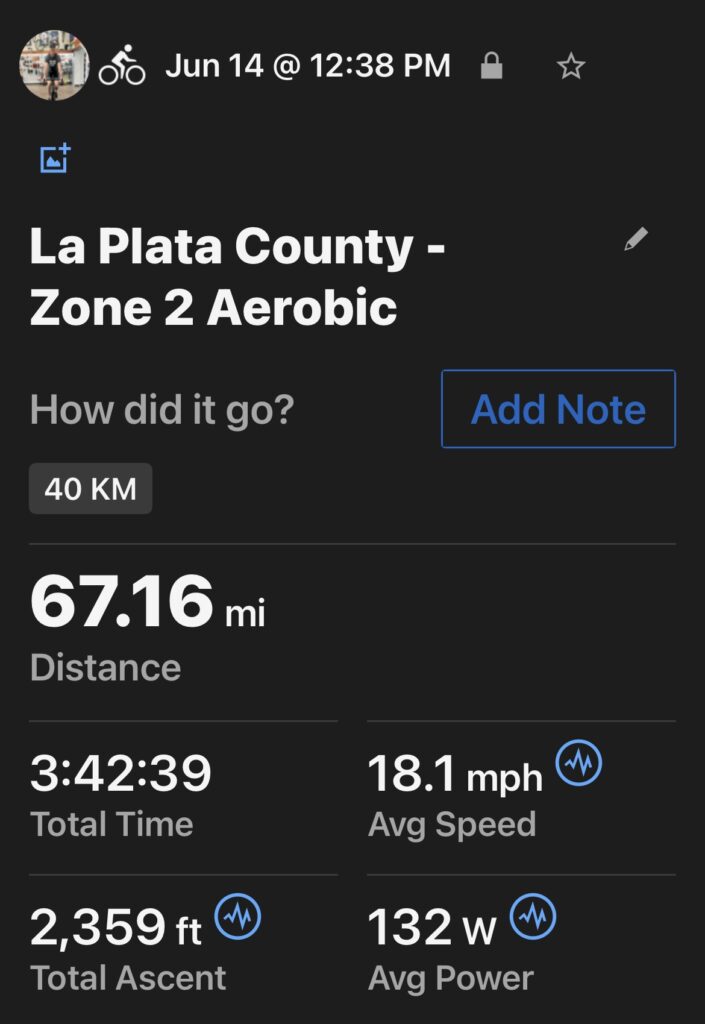The image size is (705, 1024).
Task: Tap the add photo icon
Action: coord(55,158)
